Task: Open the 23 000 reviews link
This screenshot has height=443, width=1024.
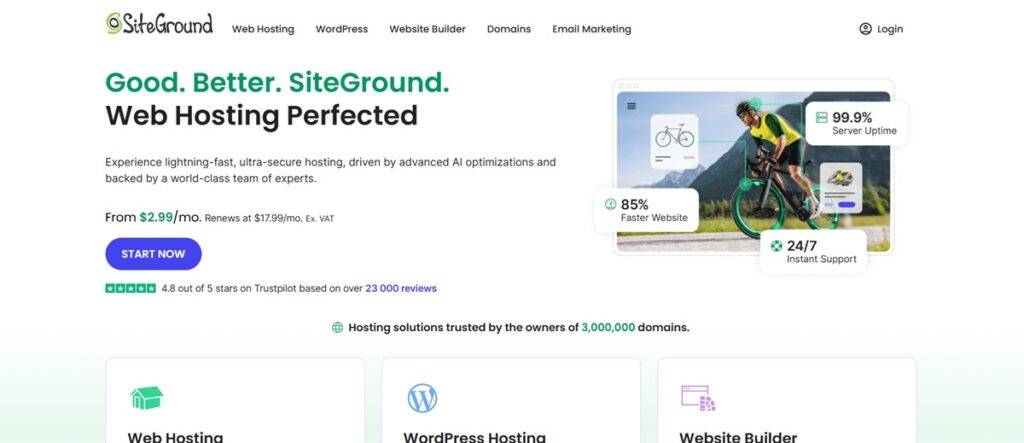Action: pyautogui.click(x=401, y=288)
